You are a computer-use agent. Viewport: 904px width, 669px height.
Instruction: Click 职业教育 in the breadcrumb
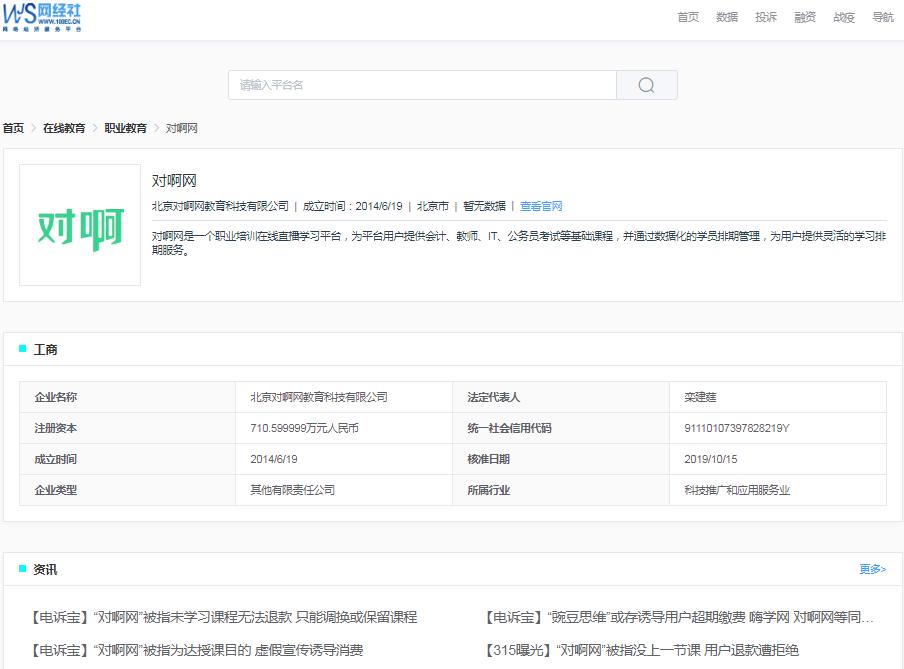[124, 127]
